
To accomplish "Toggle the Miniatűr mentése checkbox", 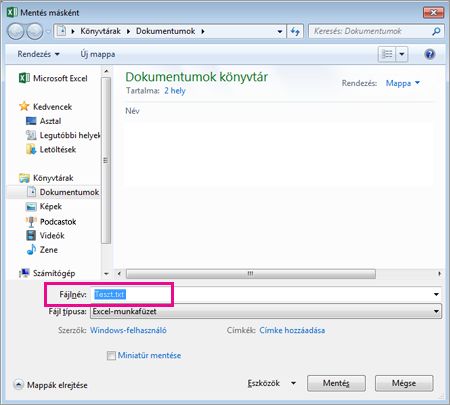I will click(111, 355).
